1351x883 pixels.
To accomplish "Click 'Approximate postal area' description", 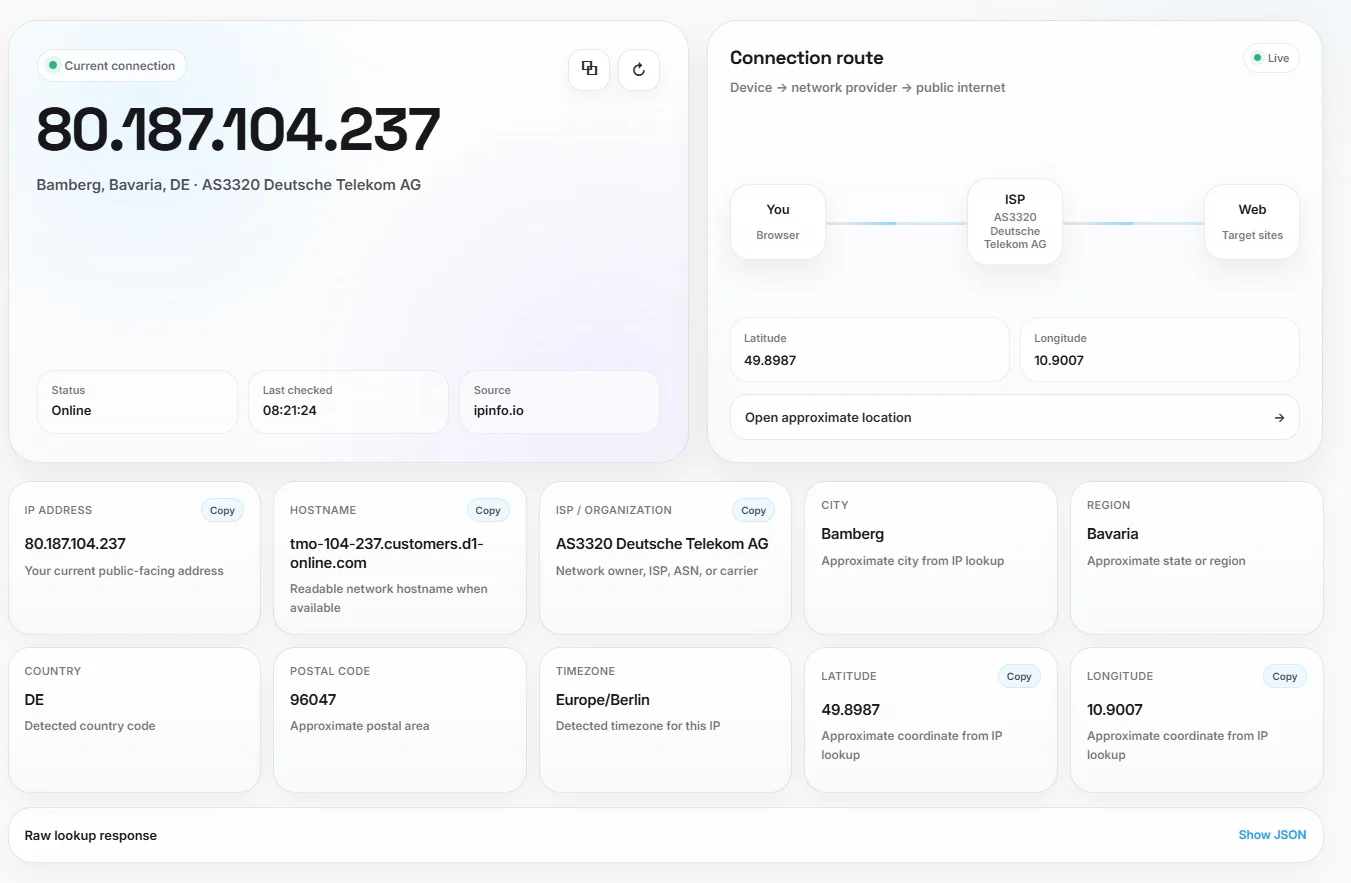I will (x=360, y=726).
